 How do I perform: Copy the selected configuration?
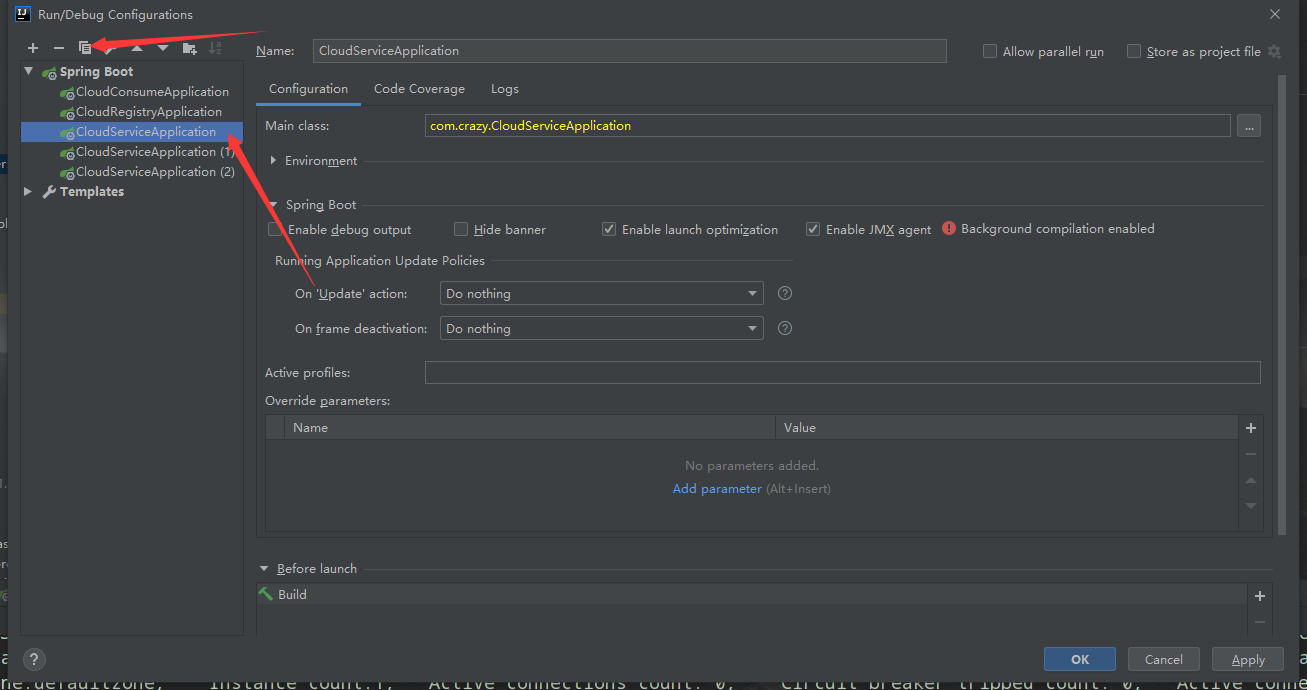(x=85, y=48)
